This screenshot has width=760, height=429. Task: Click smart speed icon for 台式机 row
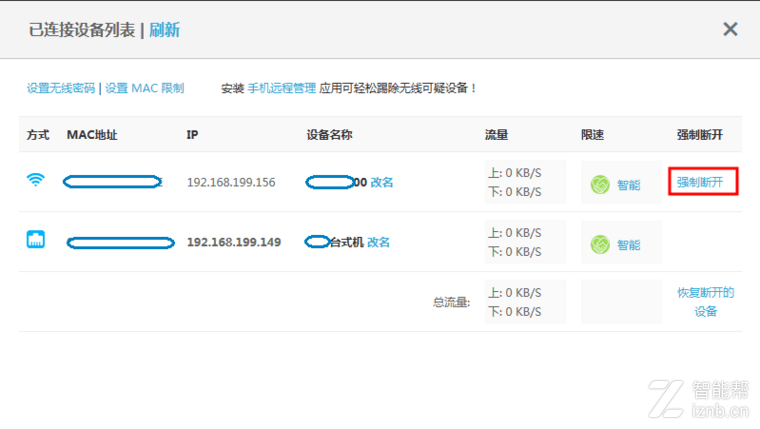pos(600,245)
